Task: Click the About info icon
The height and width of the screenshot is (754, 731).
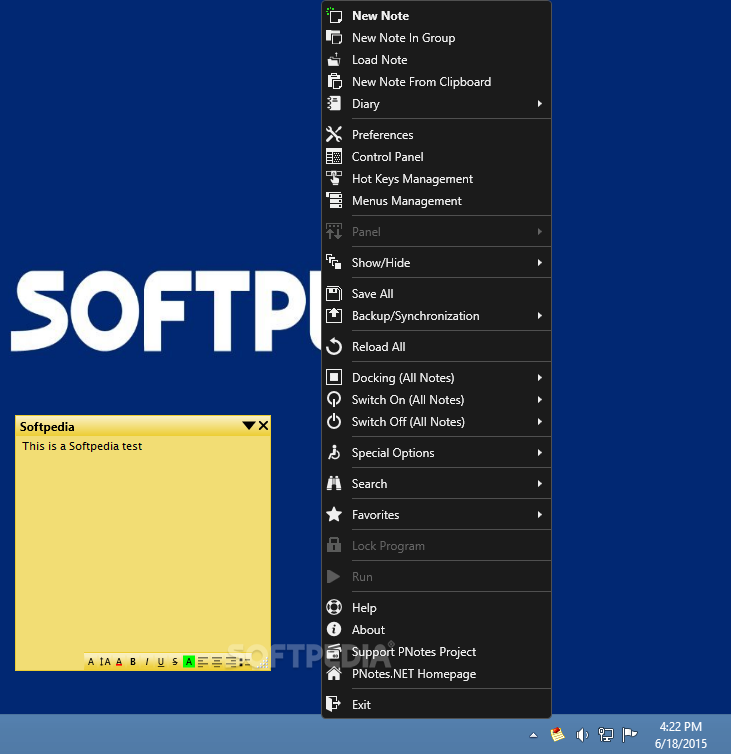Action: tap(334, 629)
